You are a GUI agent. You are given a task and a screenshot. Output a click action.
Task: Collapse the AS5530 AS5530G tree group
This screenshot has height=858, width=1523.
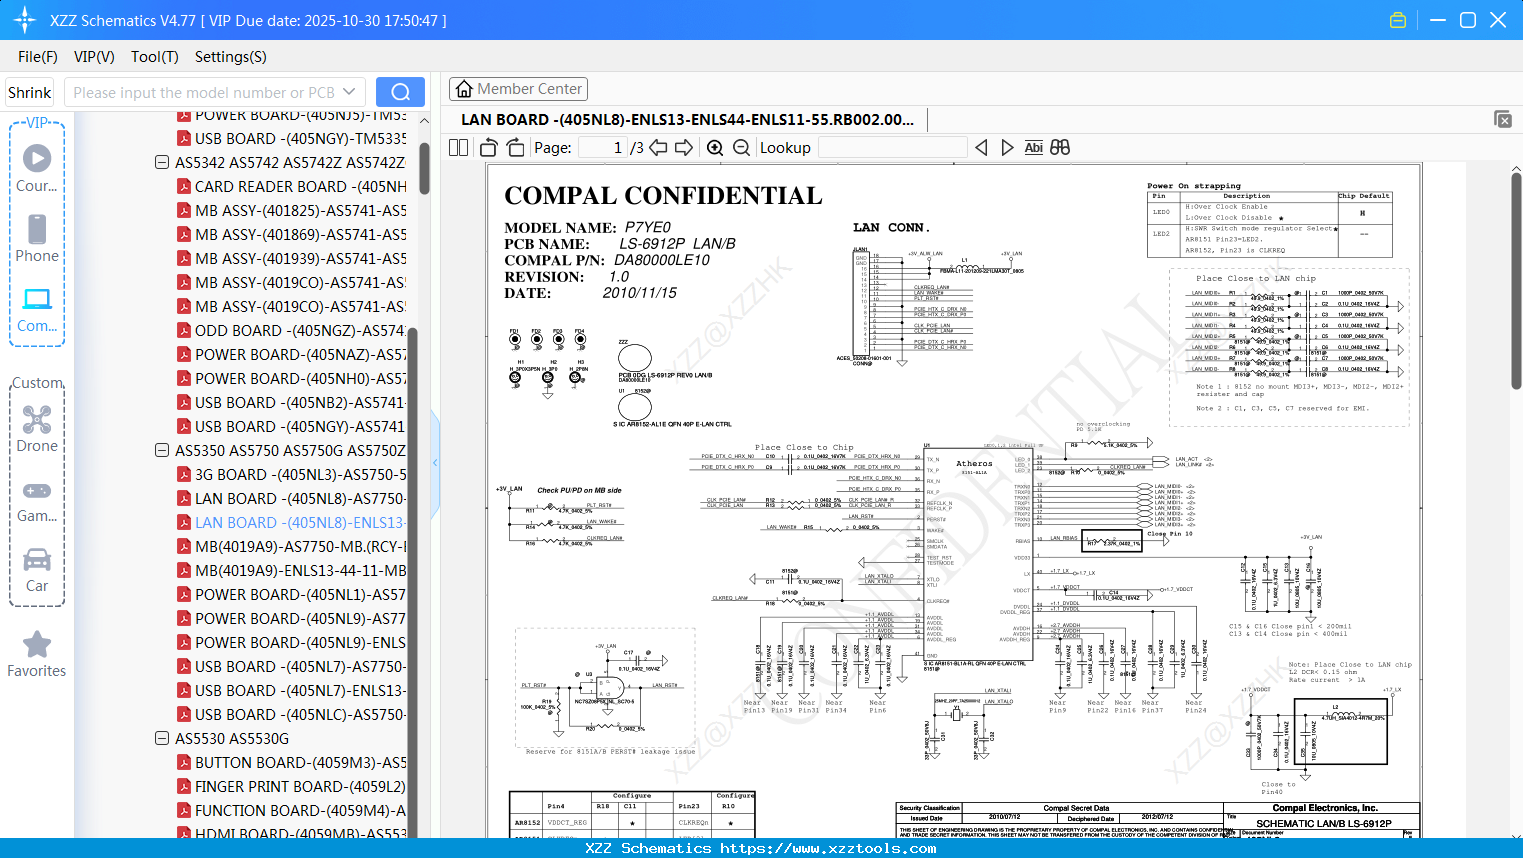click(x=162, y=738)
